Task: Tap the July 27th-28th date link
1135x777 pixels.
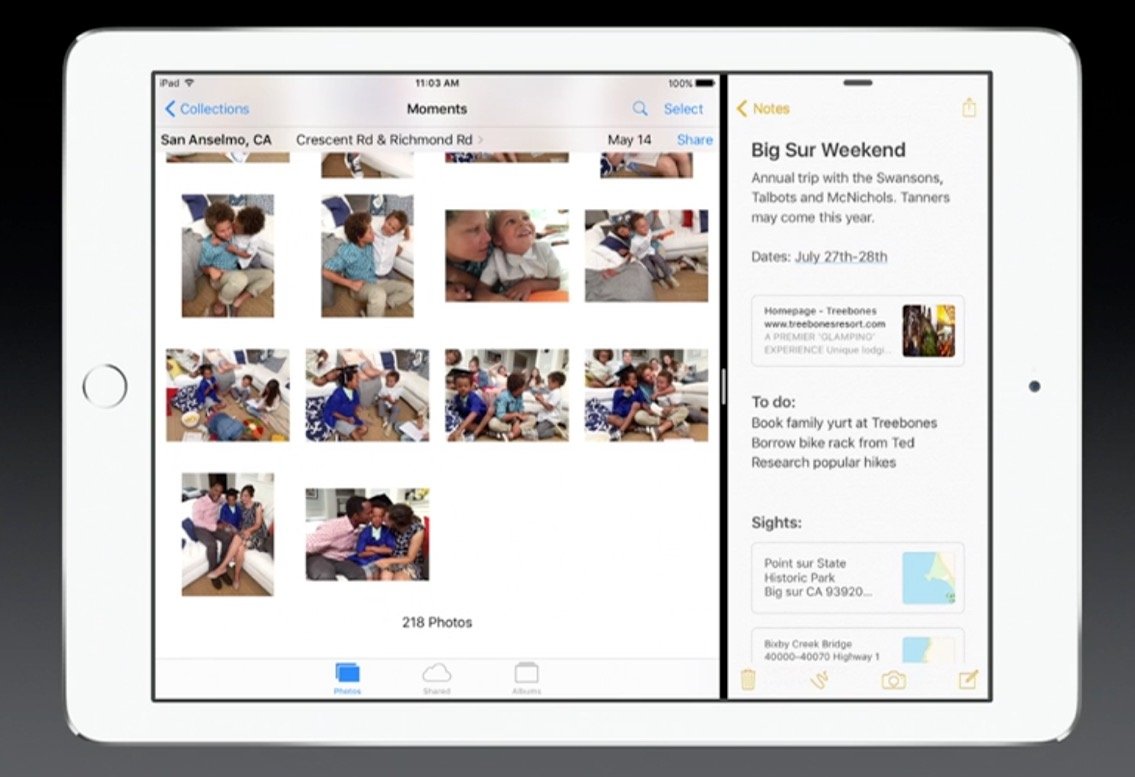Action: click(x=841, y=256)
